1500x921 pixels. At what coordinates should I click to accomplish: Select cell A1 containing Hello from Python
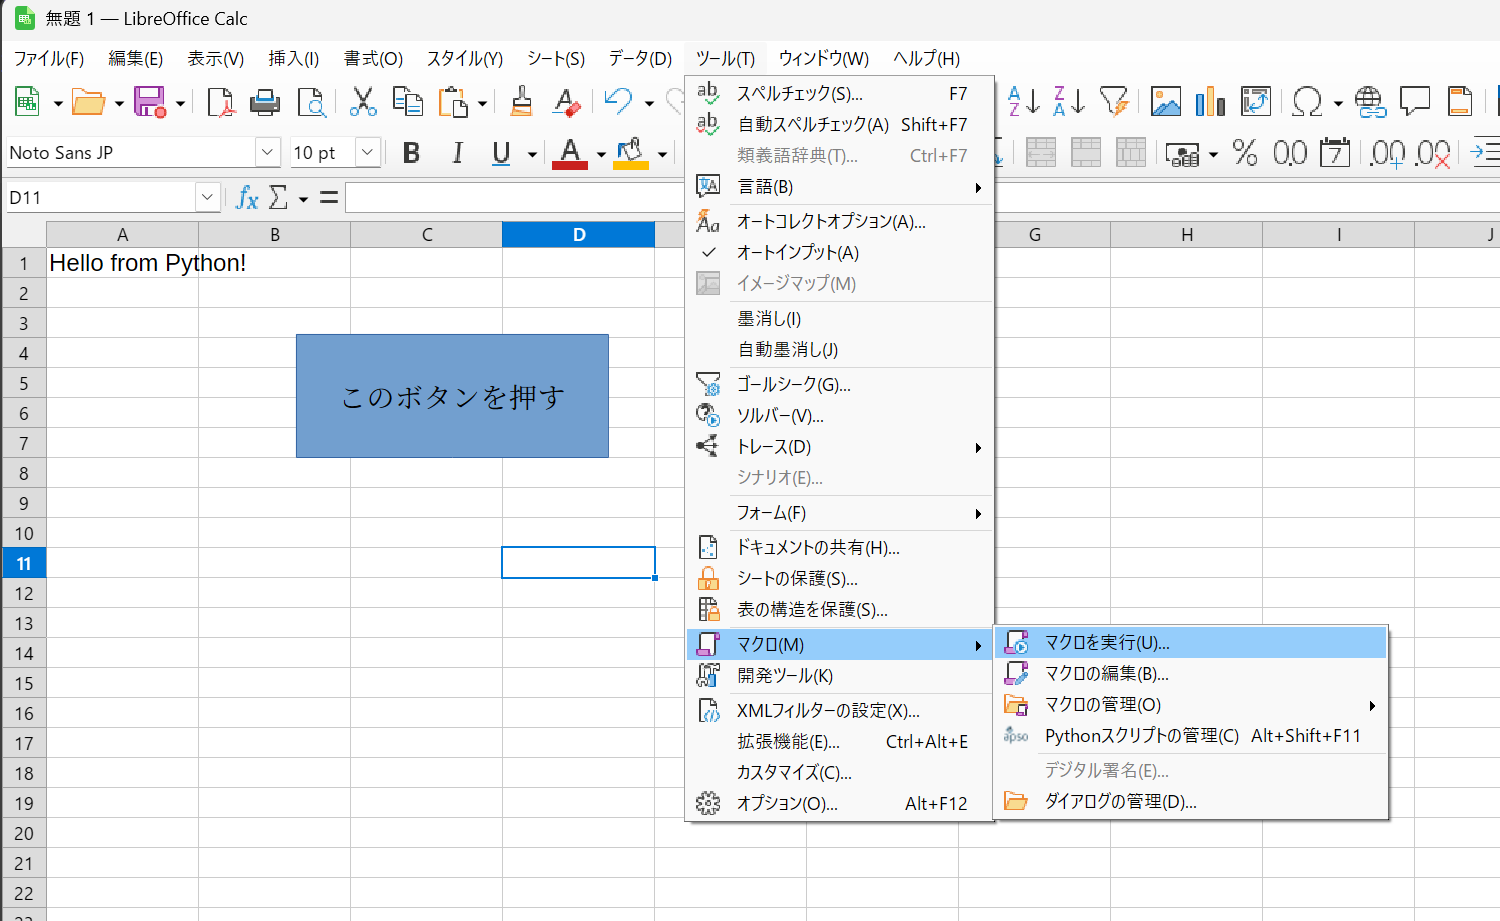[122, 263]
